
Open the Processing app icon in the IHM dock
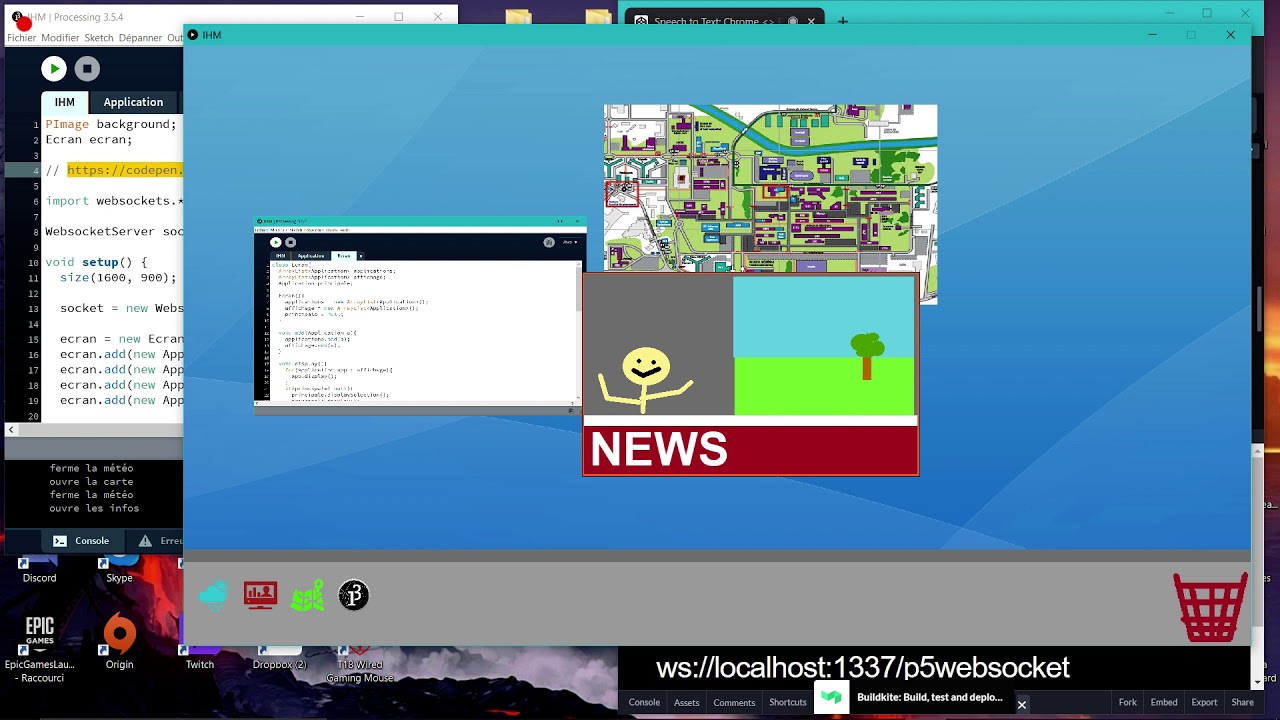(354, 596)
